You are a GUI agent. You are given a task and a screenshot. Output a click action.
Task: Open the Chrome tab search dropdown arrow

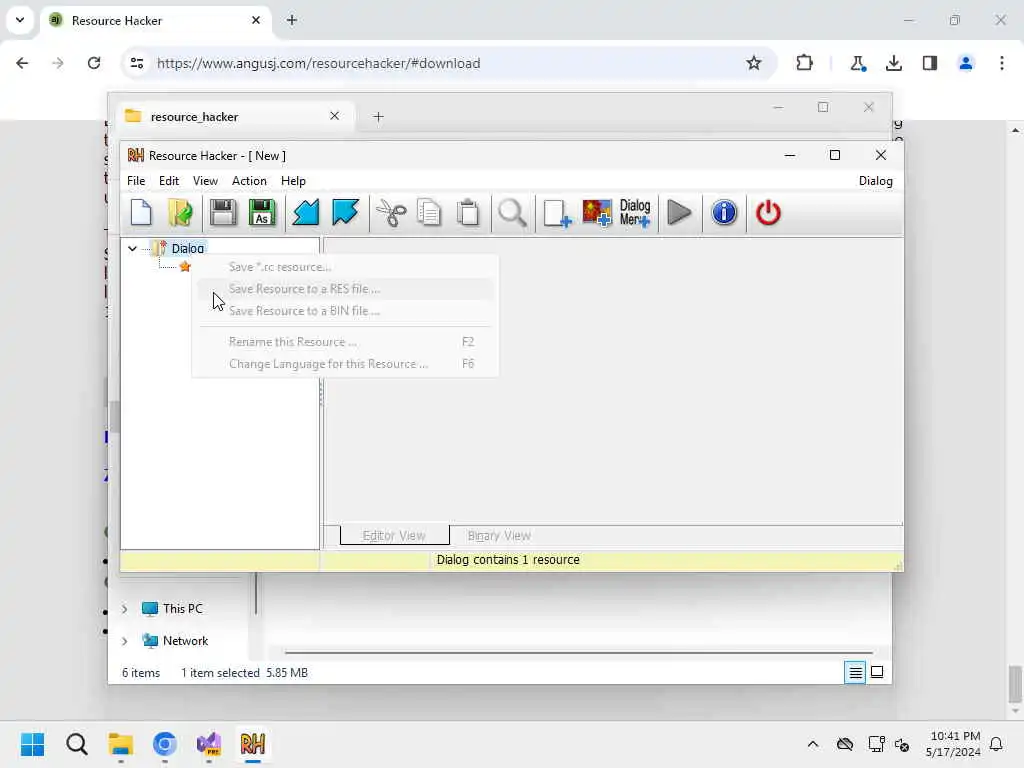20,20
